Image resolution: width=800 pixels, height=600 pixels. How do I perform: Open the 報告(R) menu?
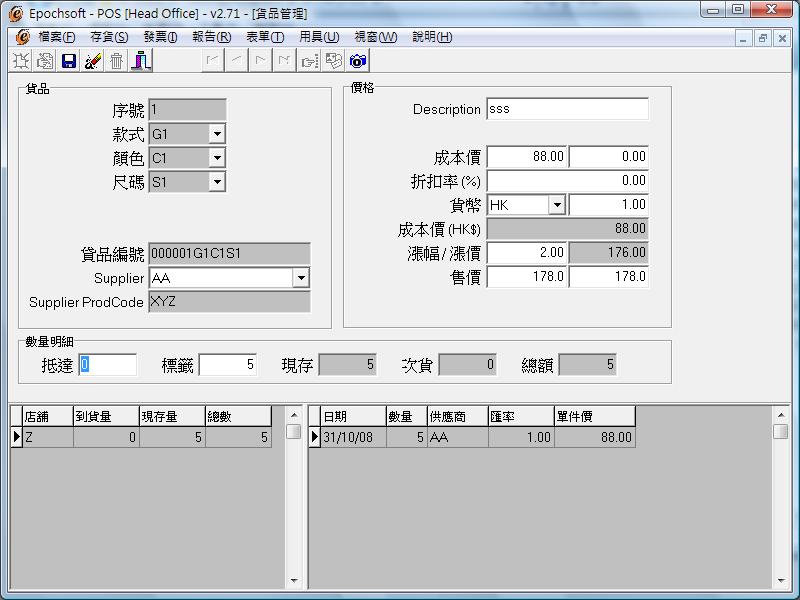tap(211, 37)
